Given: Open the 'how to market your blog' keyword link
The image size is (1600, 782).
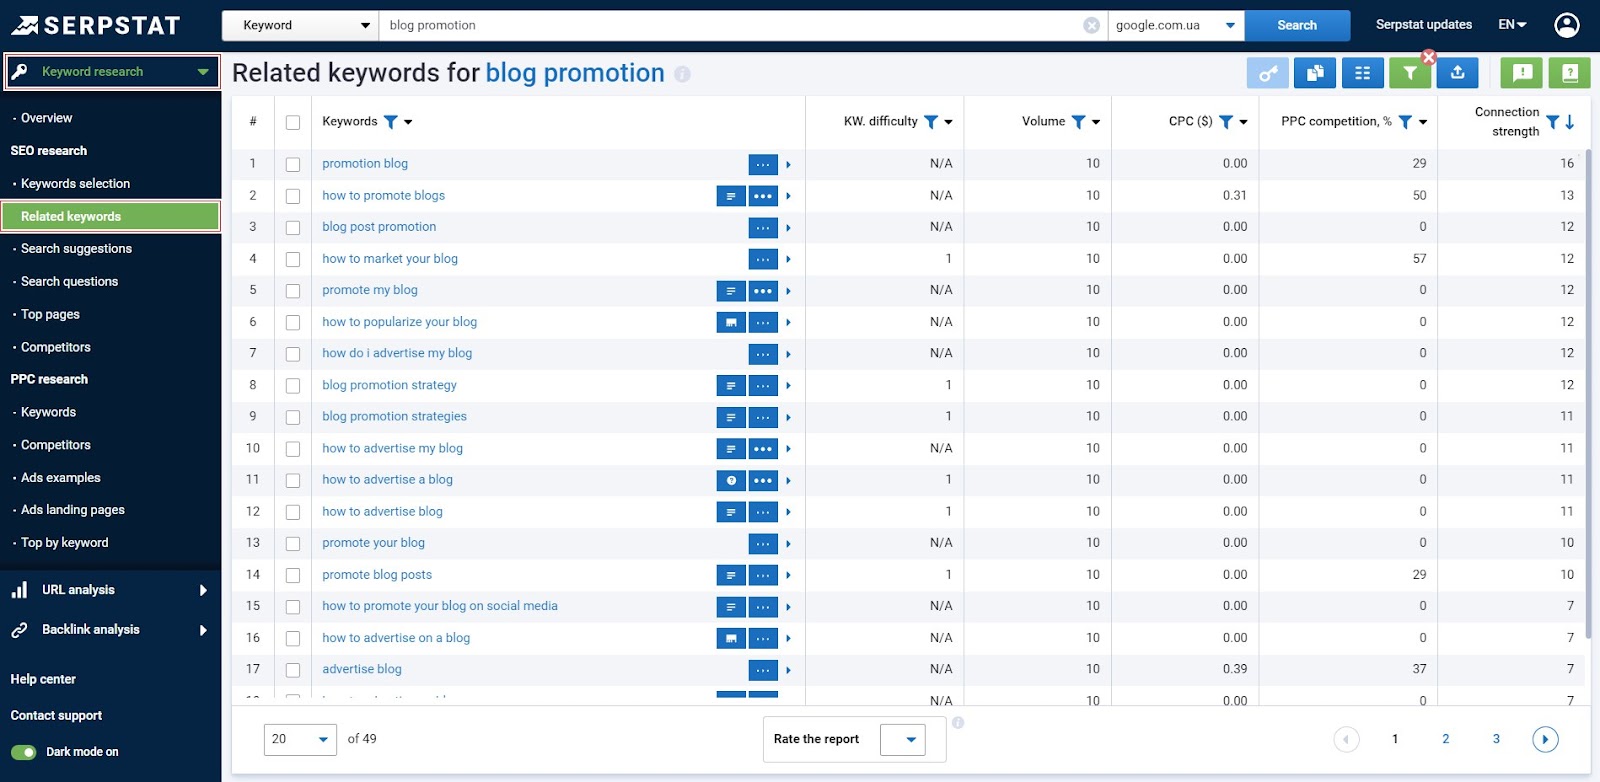Looking at the screenshot, I should pos(390,259).
